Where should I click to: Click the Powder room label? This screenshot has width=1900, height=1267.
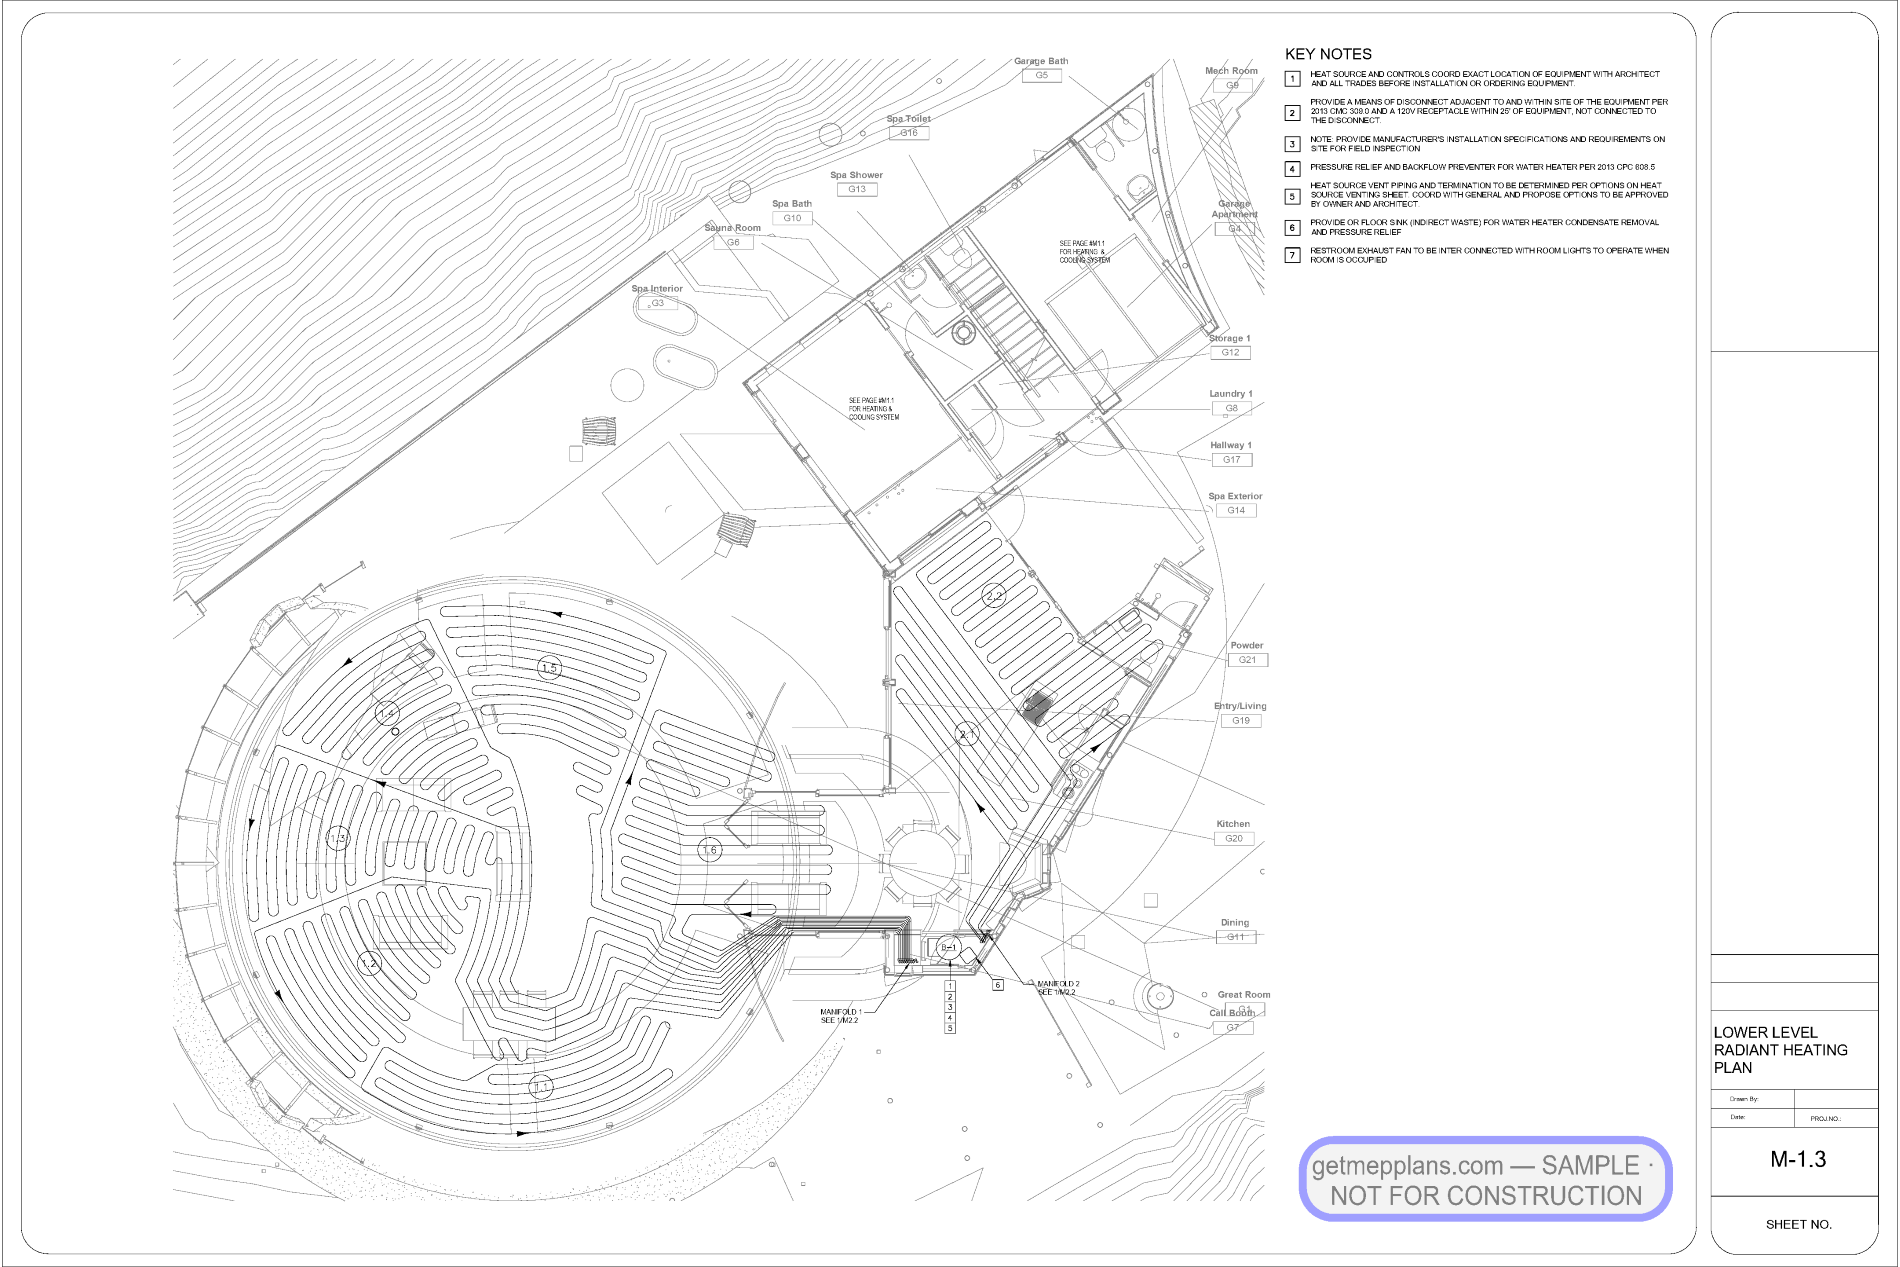click(x=1246, y=646)
